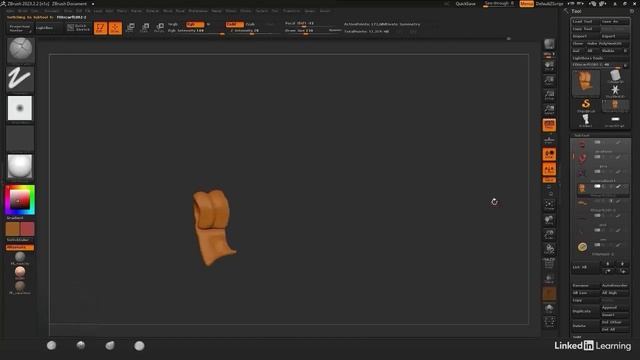Viewport: 640px width, 360px height.
Task: Open the Stroke type picker
Action: (20, 78)
